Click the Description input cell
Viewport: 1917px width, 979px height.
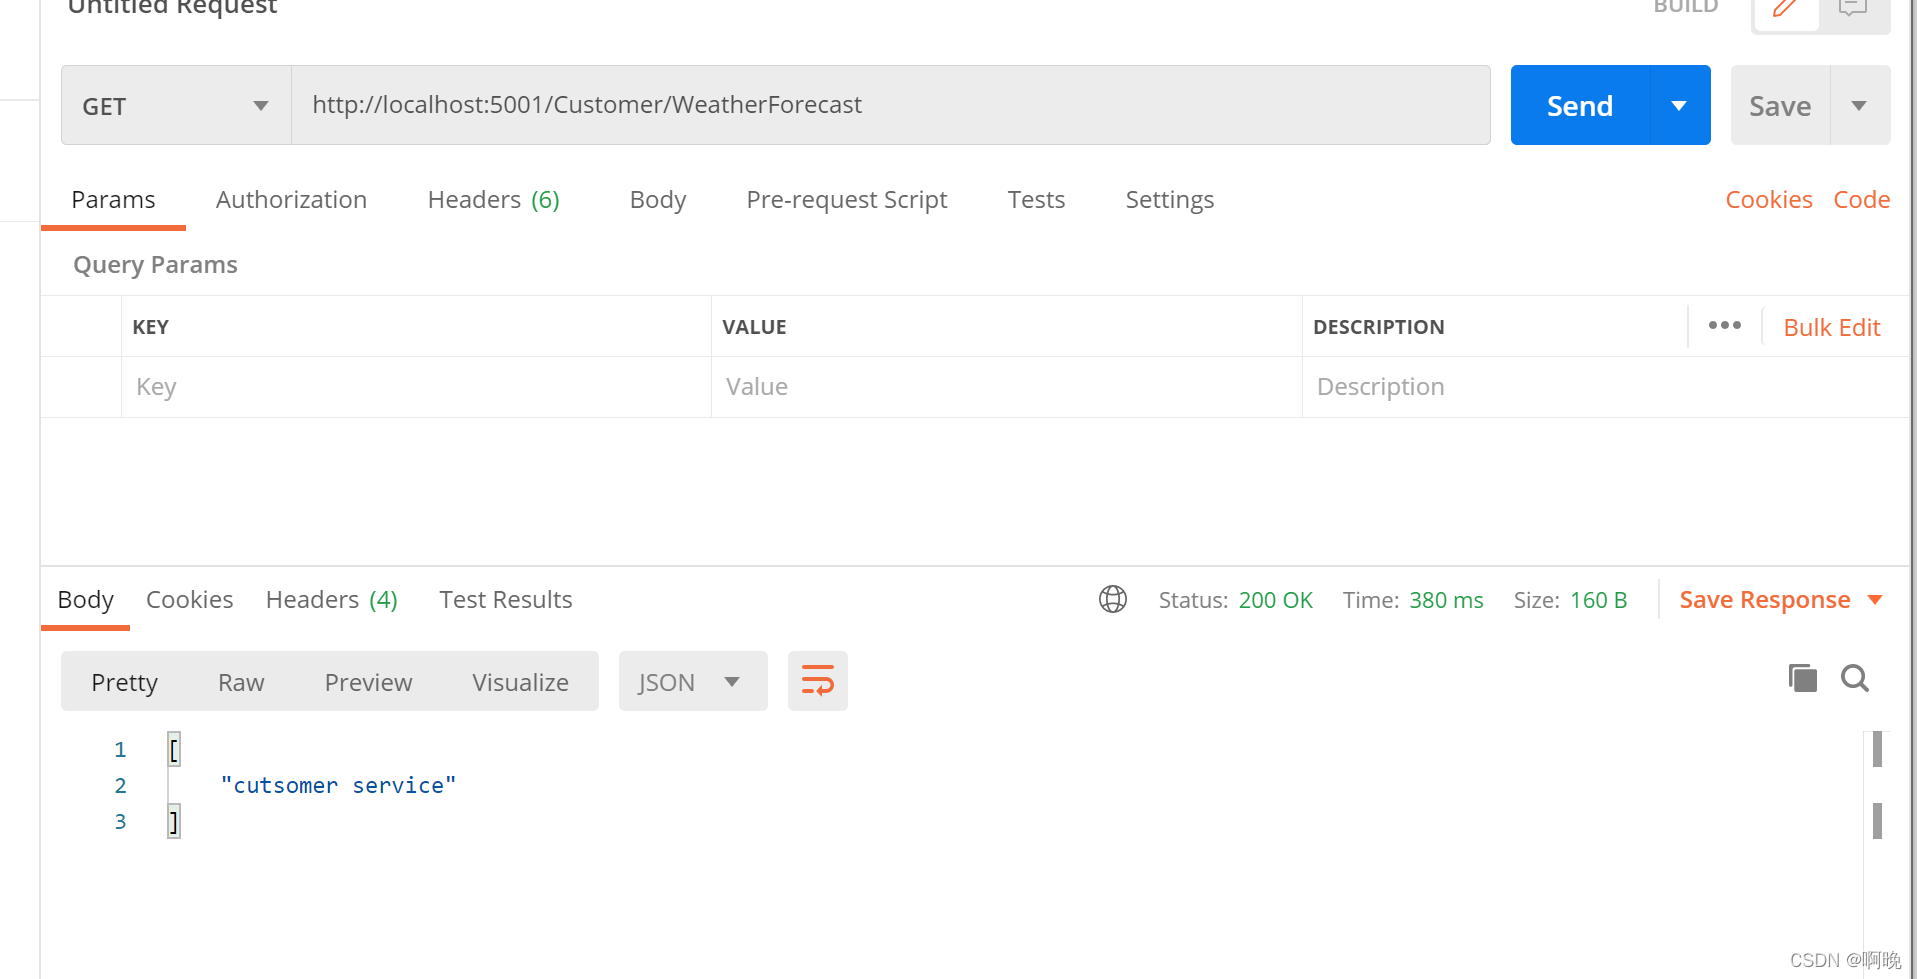point(1605,387)
